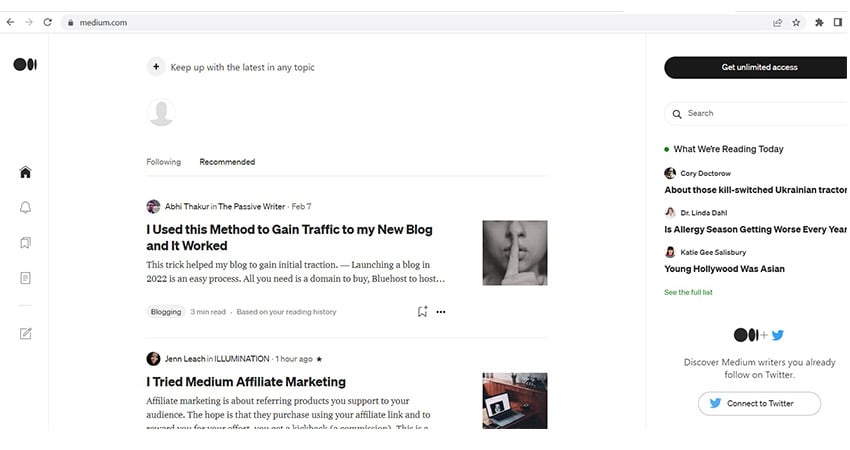850x450 pixels.
Task: Reload the page in browser
Action: pos(48,22)
